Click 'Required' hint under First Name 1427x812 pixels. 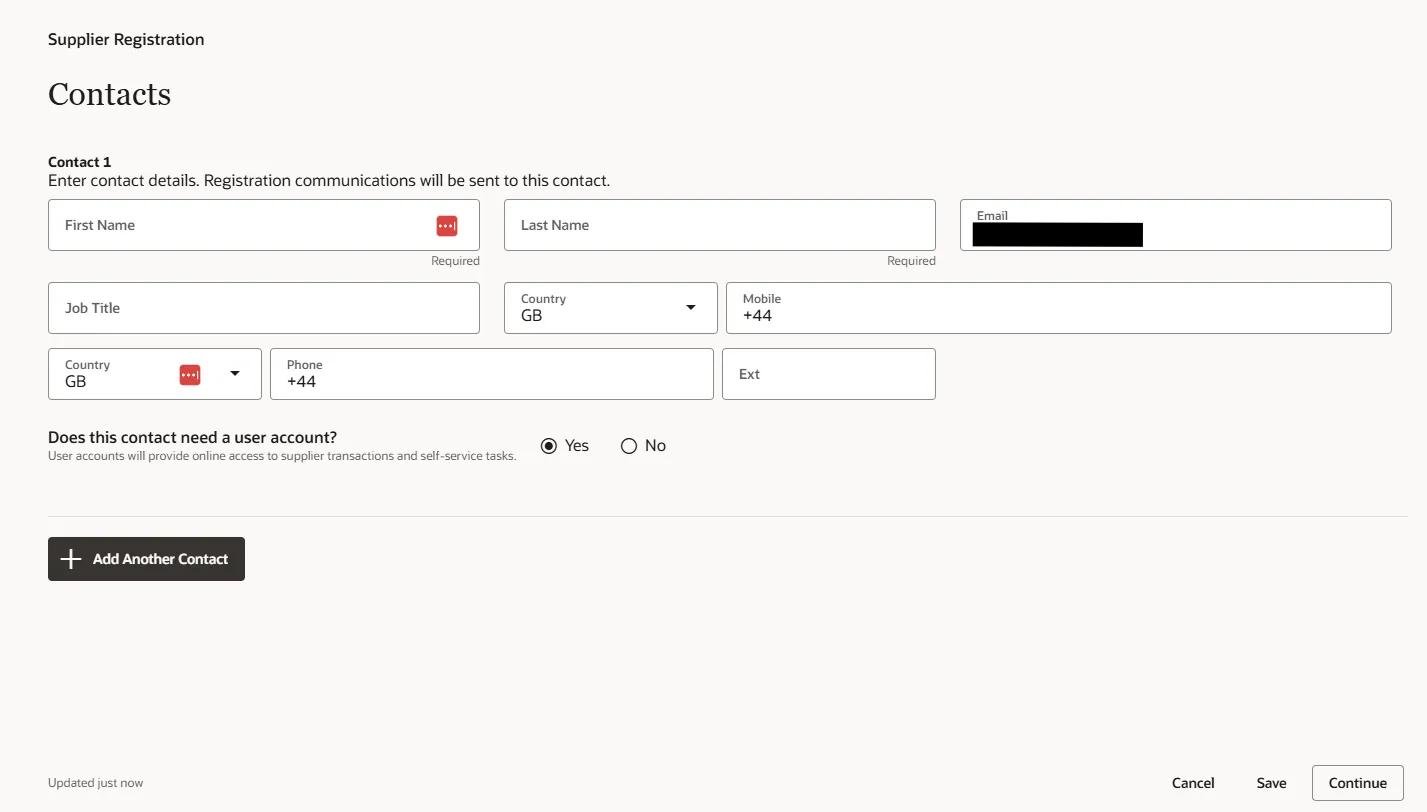click(455, 261)
